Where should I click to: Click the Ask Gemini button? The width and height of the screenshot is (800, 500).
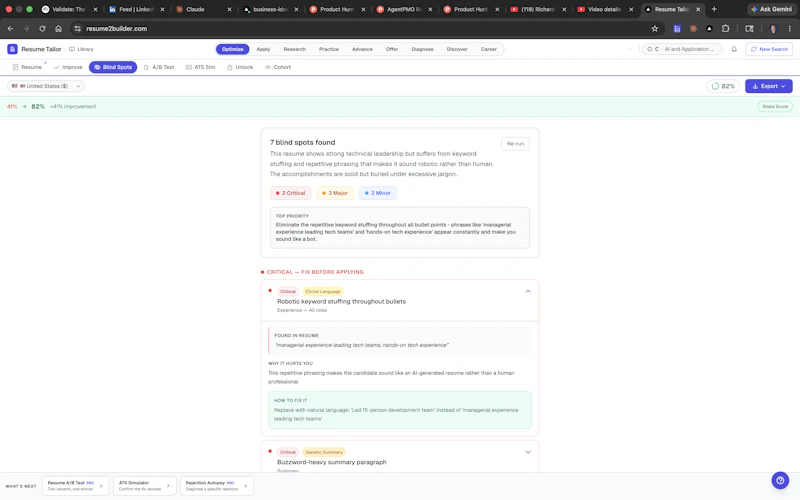[771, 9]
